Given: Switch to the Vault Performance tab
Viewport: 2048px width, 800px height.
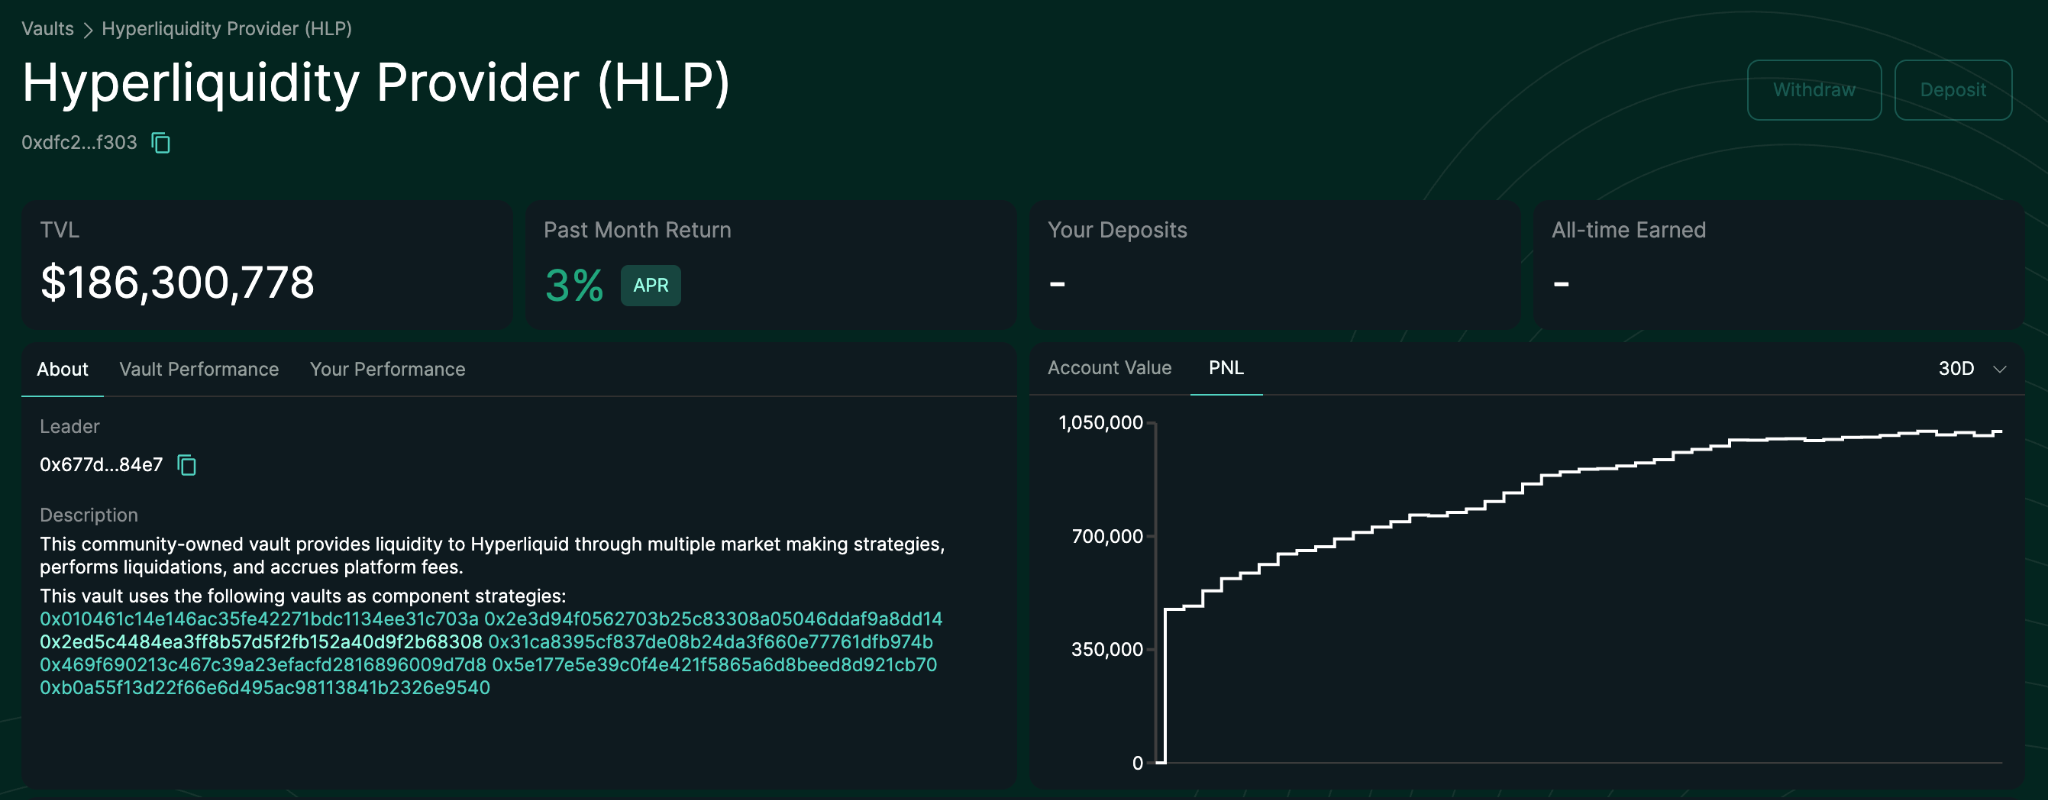Looking at the screenshot, I should (x=199, y=369).
